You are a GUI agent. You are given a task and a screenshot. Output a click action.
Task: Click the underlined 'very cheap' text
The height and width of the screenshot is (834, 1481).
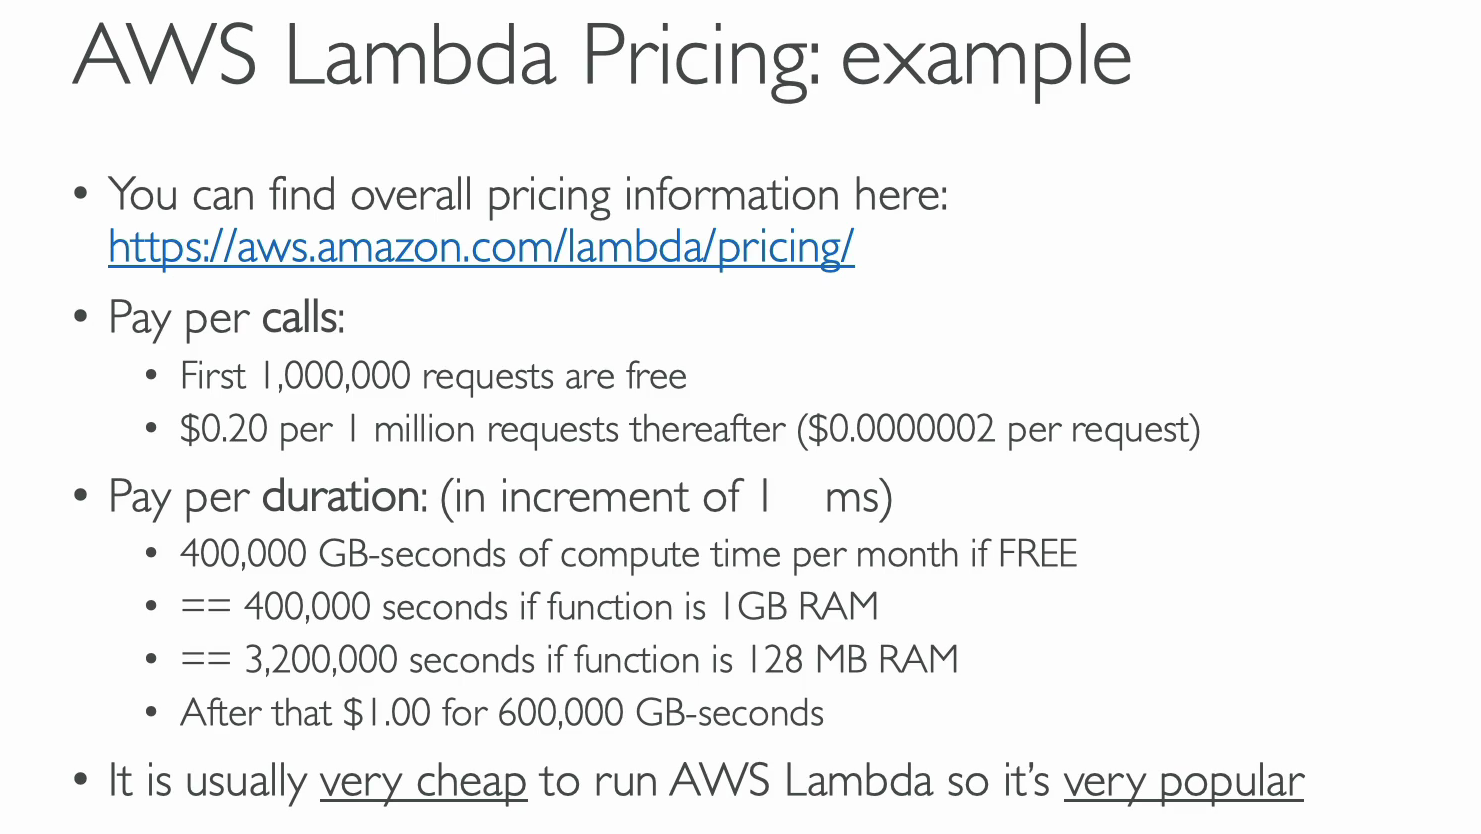point(423,781)
